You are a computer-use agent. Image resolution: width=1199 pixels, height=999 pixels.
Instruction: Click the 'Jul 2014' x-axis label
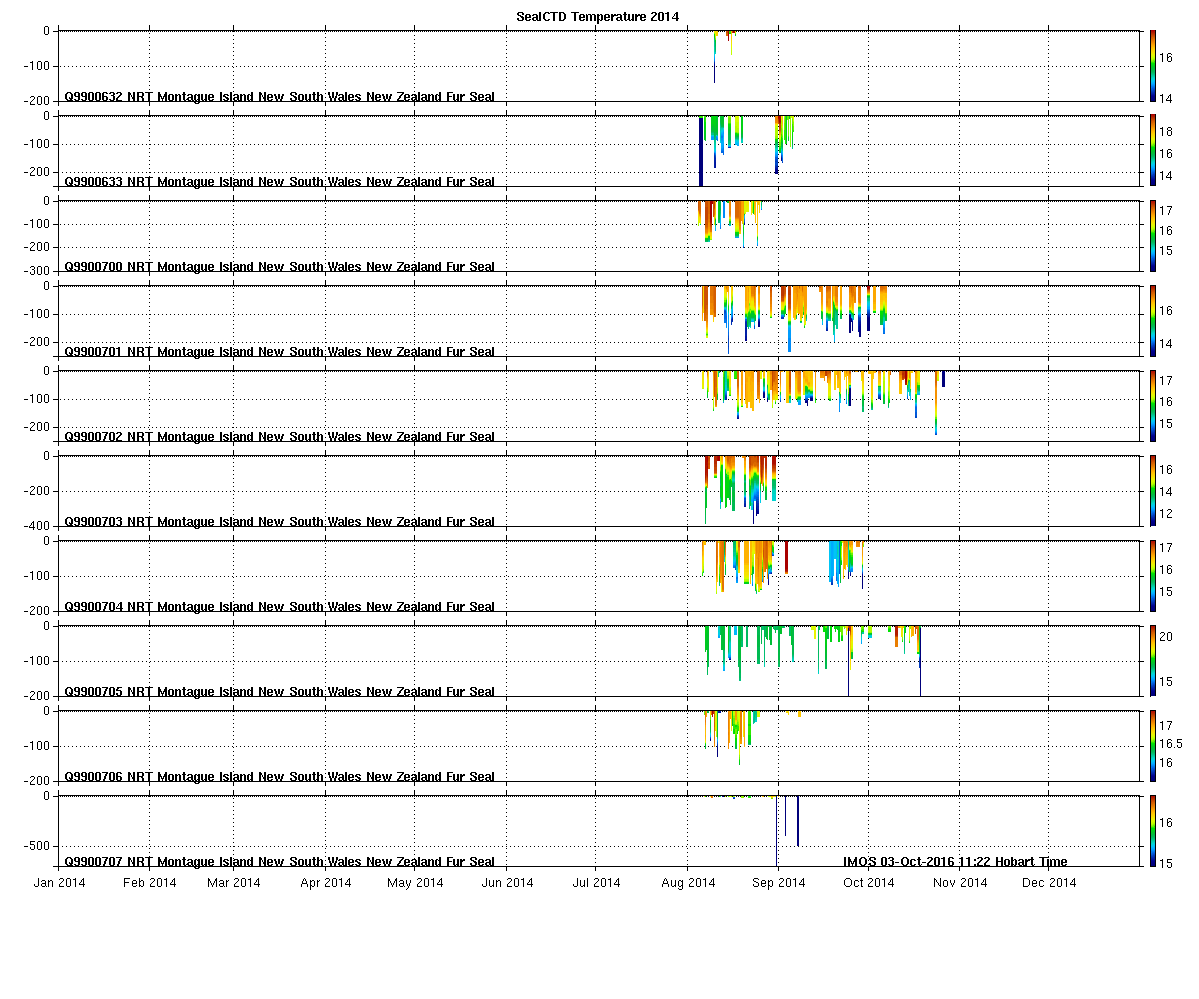tap(596, 882)
